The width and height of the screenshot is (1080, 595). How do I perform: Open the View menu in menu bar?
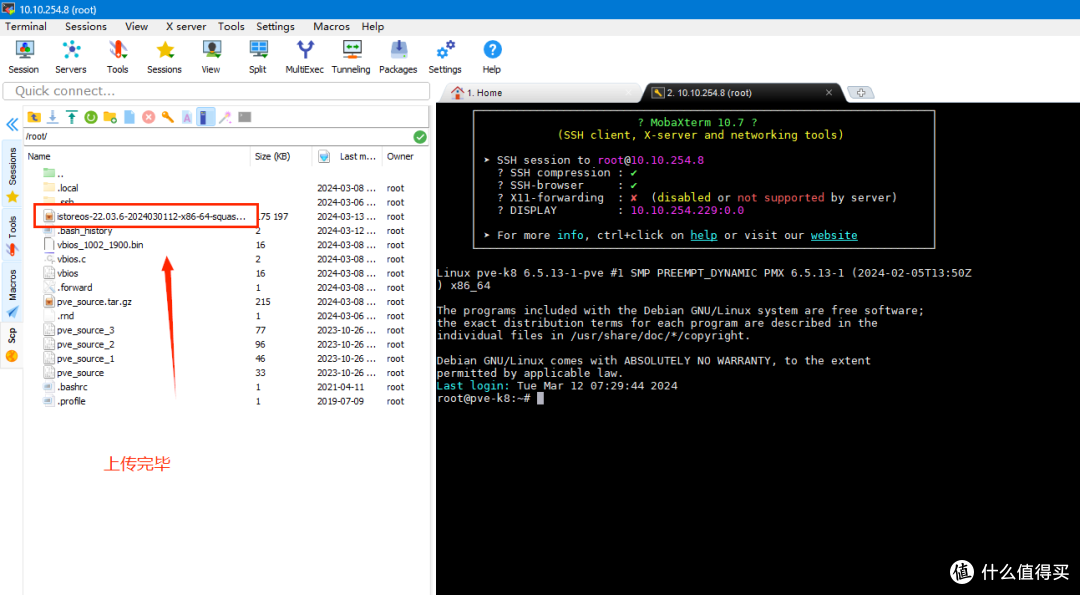(x=136, y=26)
